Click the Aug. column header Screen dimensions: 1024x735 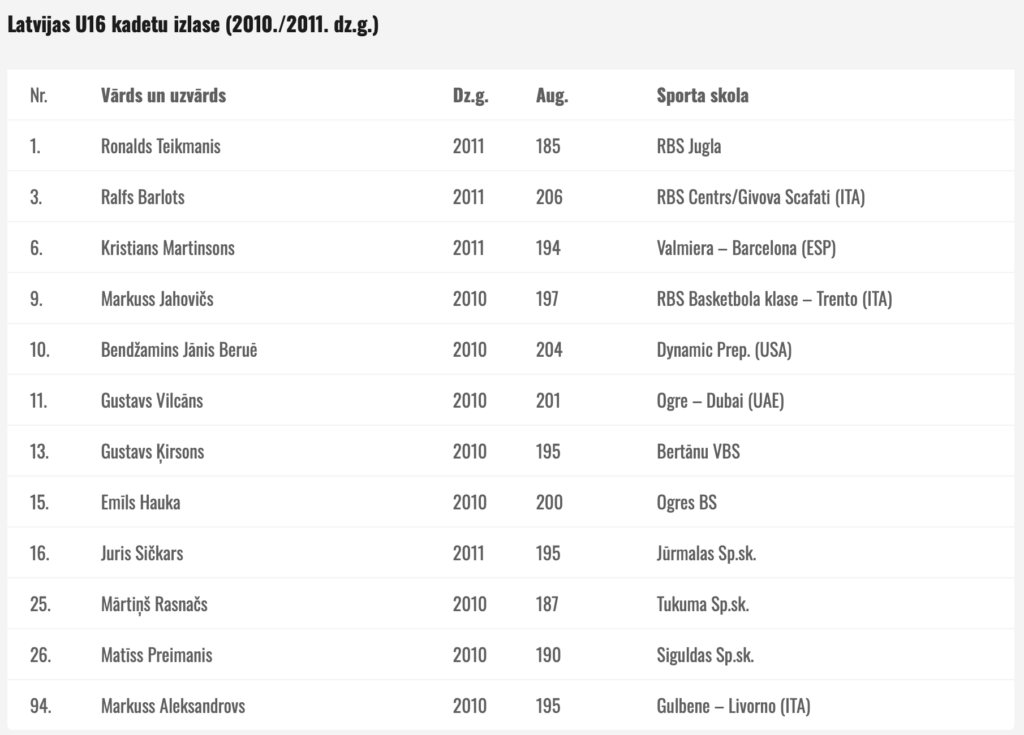pyautogui.click(x=552, y=96)
